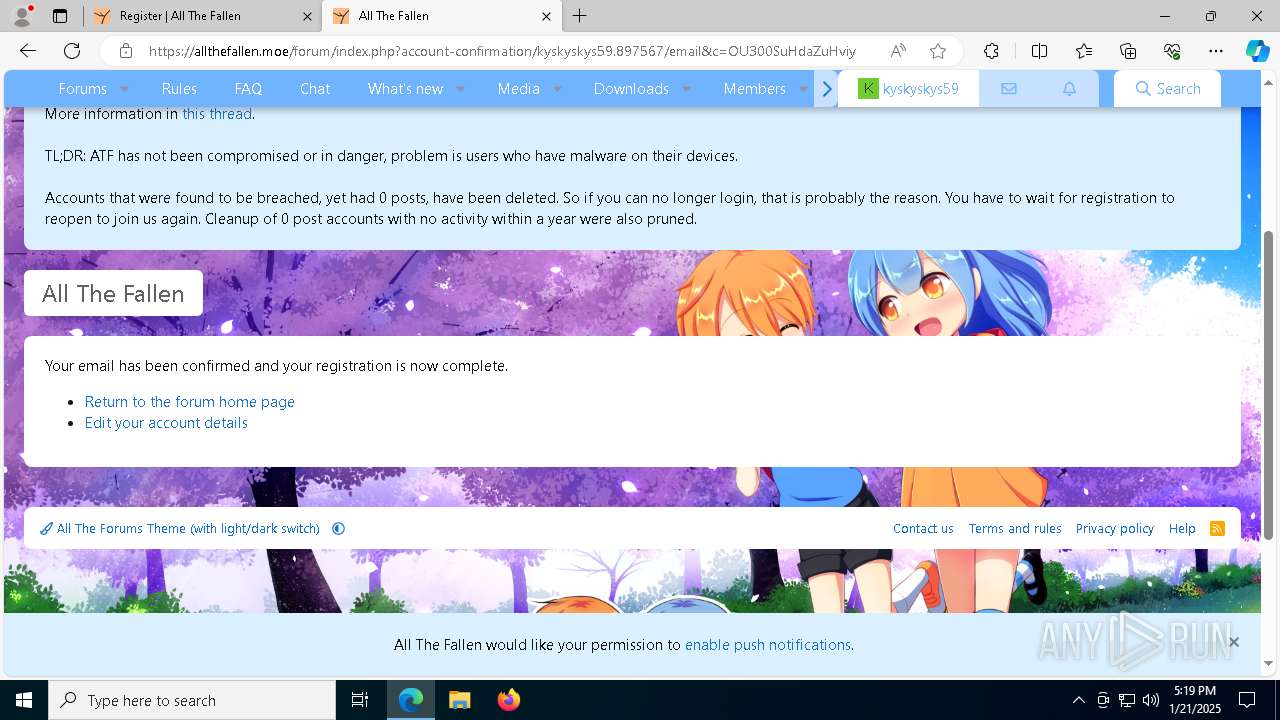Viewport: 1280px width, 720px height.
Task: Open Firefox from taskbar
Action: 508,700
